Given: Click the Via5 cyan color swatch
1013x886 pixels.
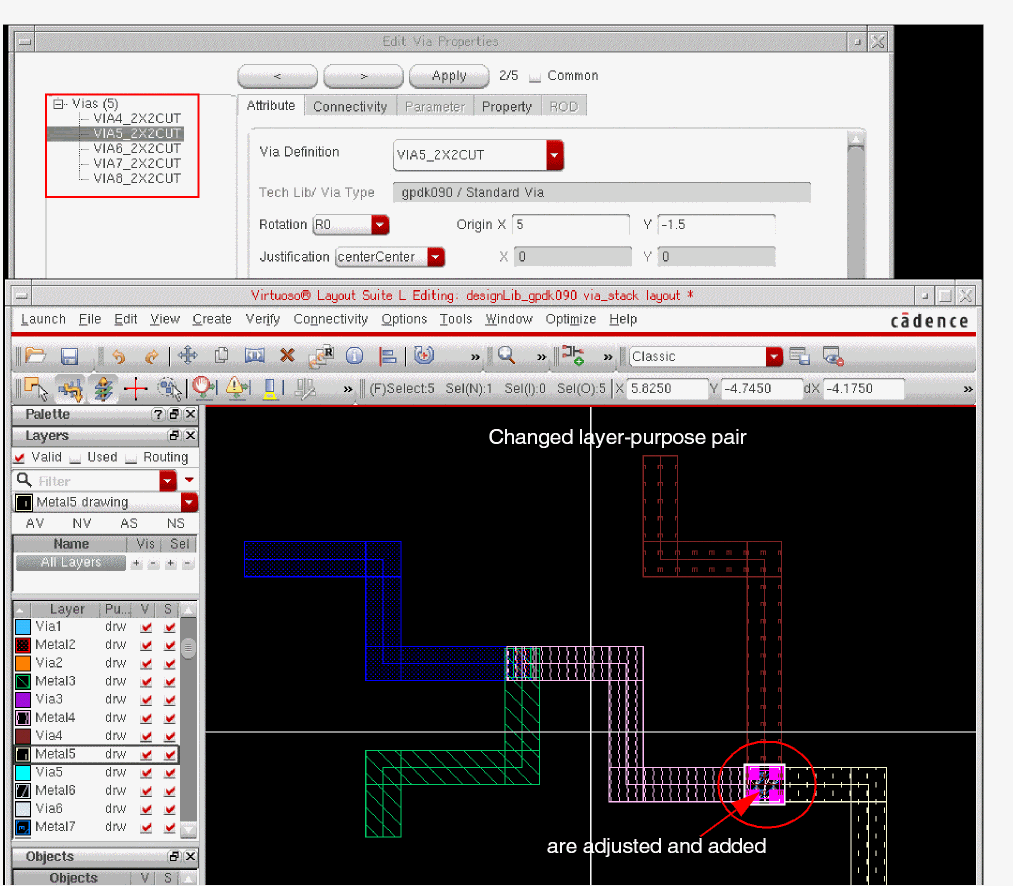Looking at the screenshot, I should (23, 773).
